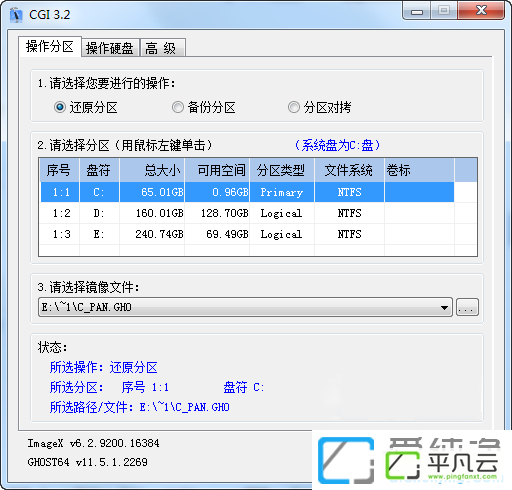Switch to the 操作分区 tab
This screenshot has width=512, height=490.
tap(50, 46)
